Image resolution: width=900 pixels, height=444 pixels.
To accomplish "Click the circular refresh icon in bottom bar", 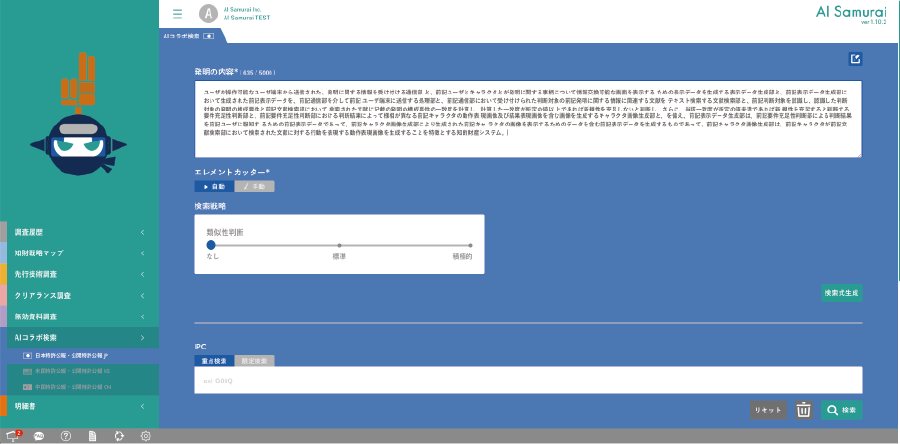I will (x=119, y=436).
